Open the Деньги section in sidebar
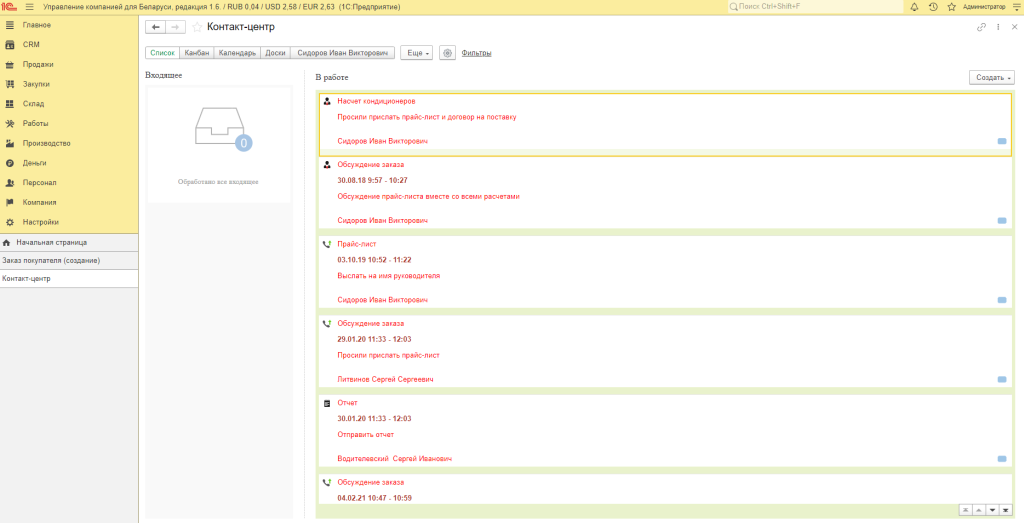 (35, 163)
